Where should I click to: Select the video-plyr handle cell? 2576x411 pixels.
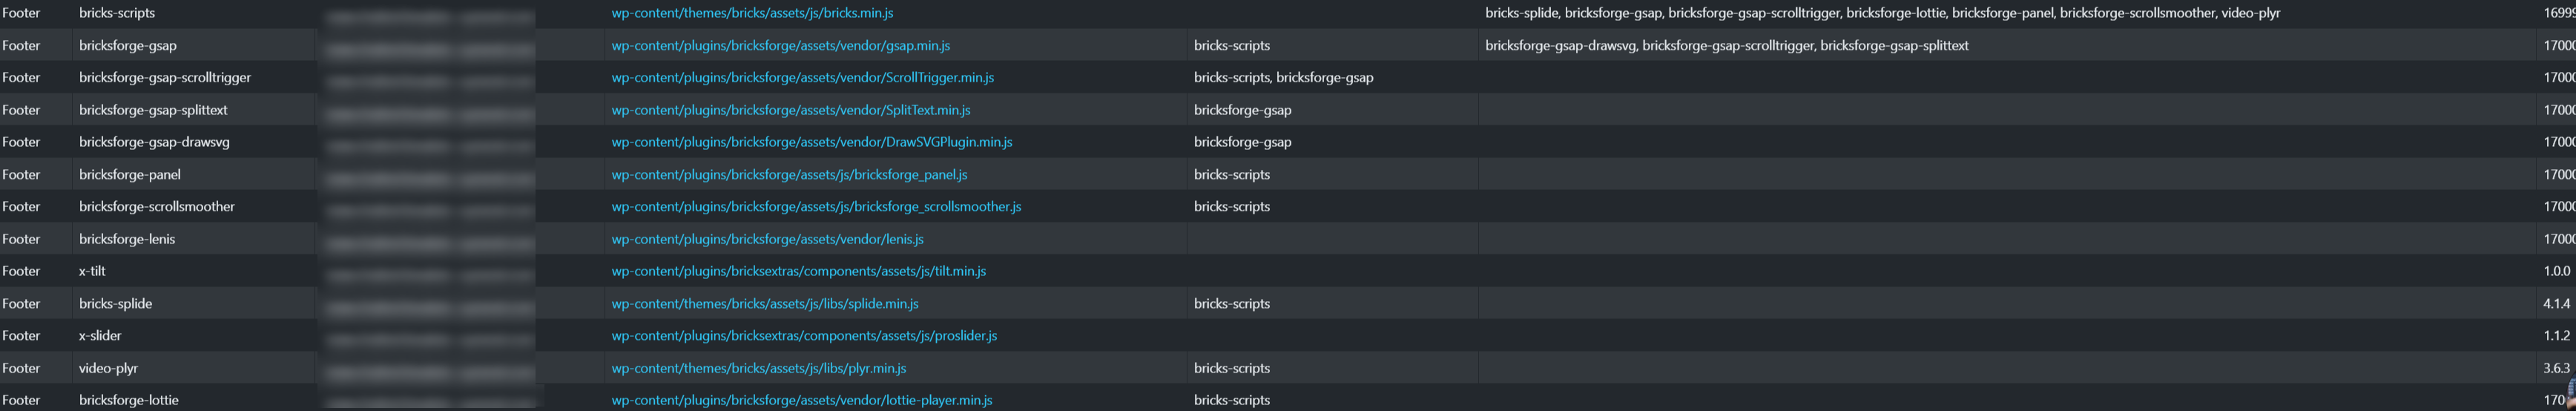coord(108,368)
